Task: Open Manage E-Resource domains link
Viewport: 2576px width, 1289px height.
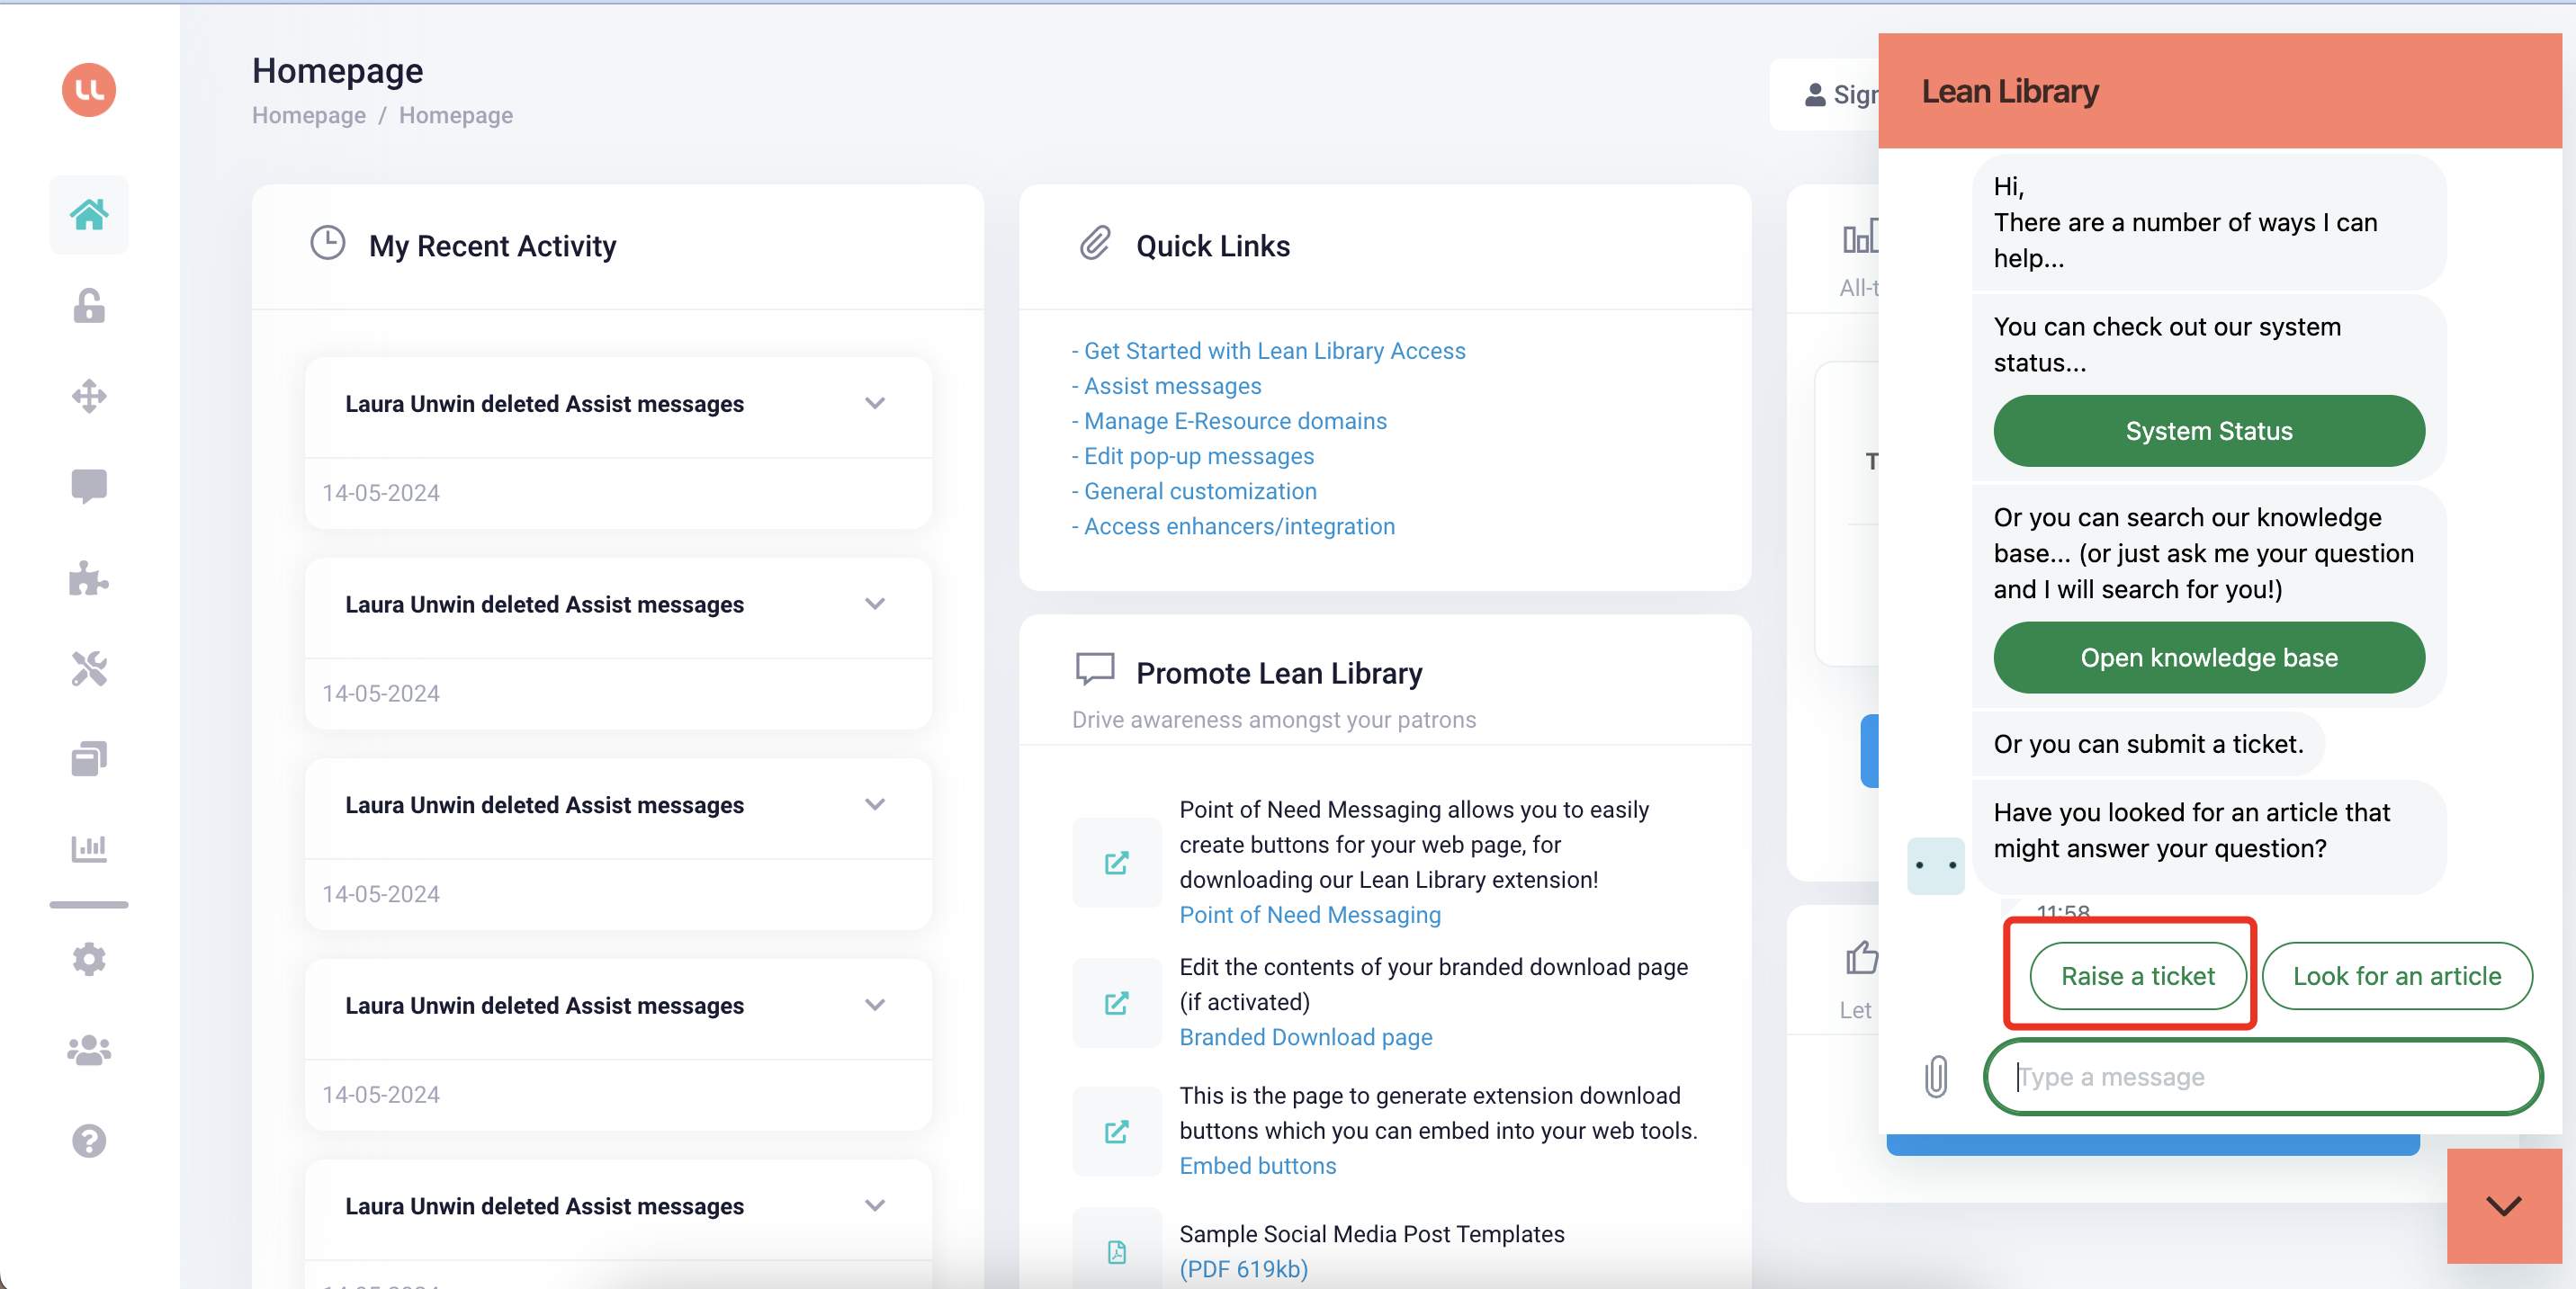Action: (1235, 421)
